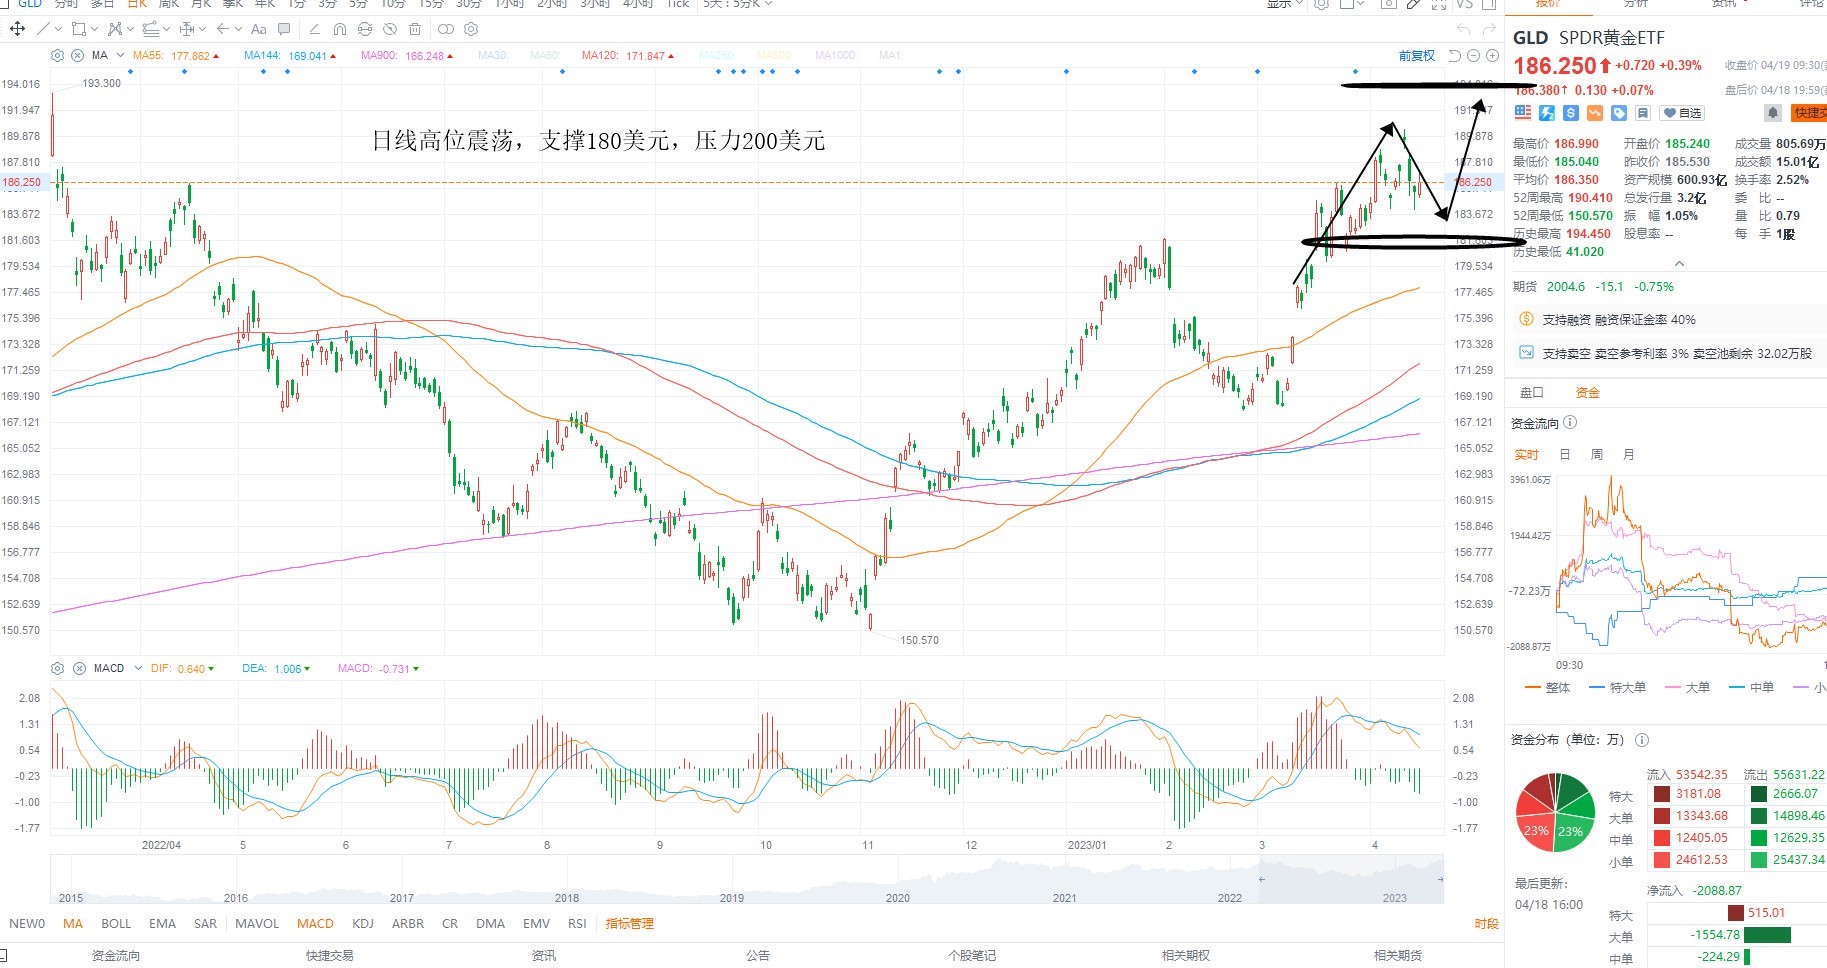The height and width of the screenshot is (968, 1827).
Task: Zoom in the chart with the plus icon
Action: click(x=1492, y=55)
